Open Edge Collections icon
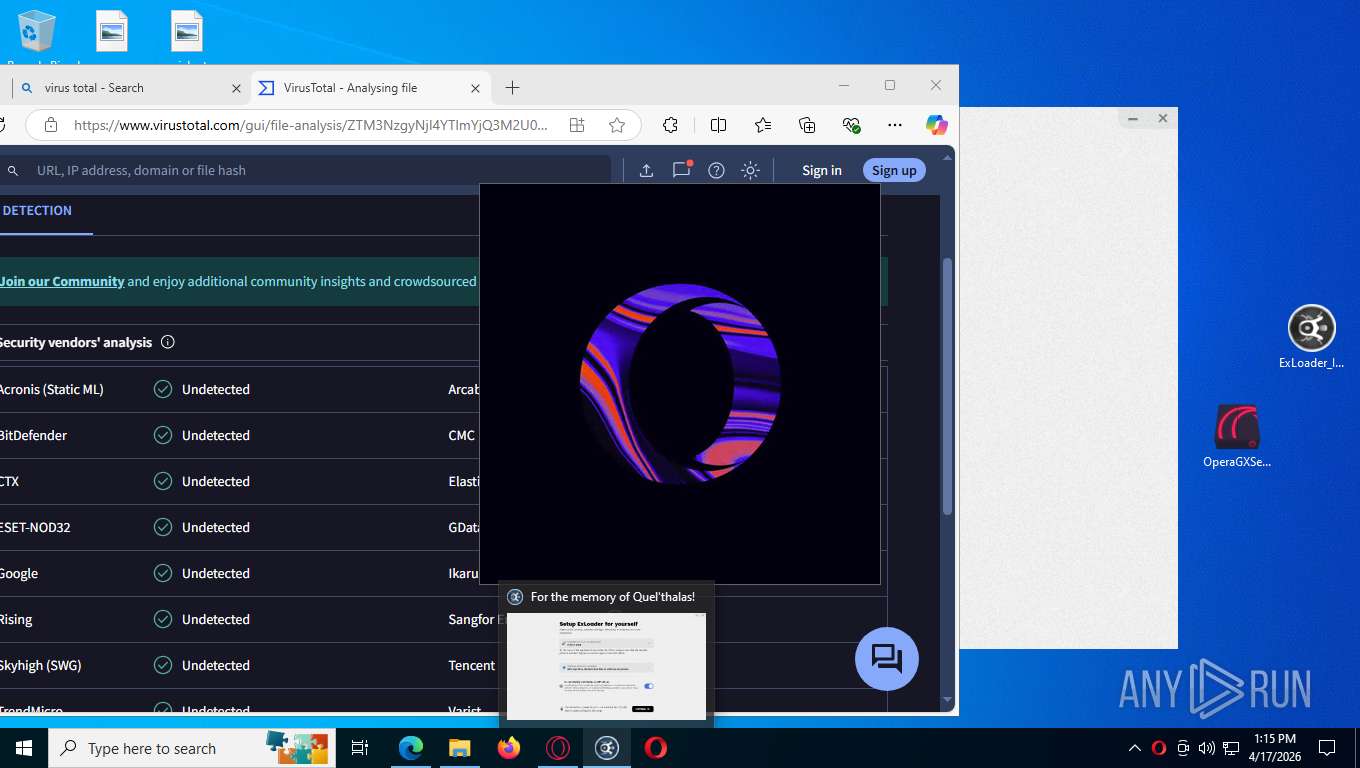Image resolution: width=1360 pixels, height=768 pixels. [807, 125]
